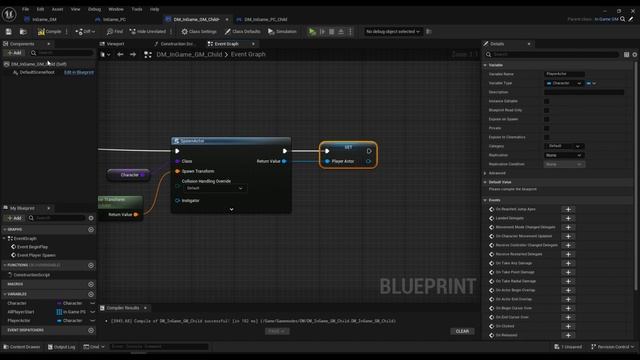Compile the blueprint
The width and height of the screenshot is (640, 360).
49,31
